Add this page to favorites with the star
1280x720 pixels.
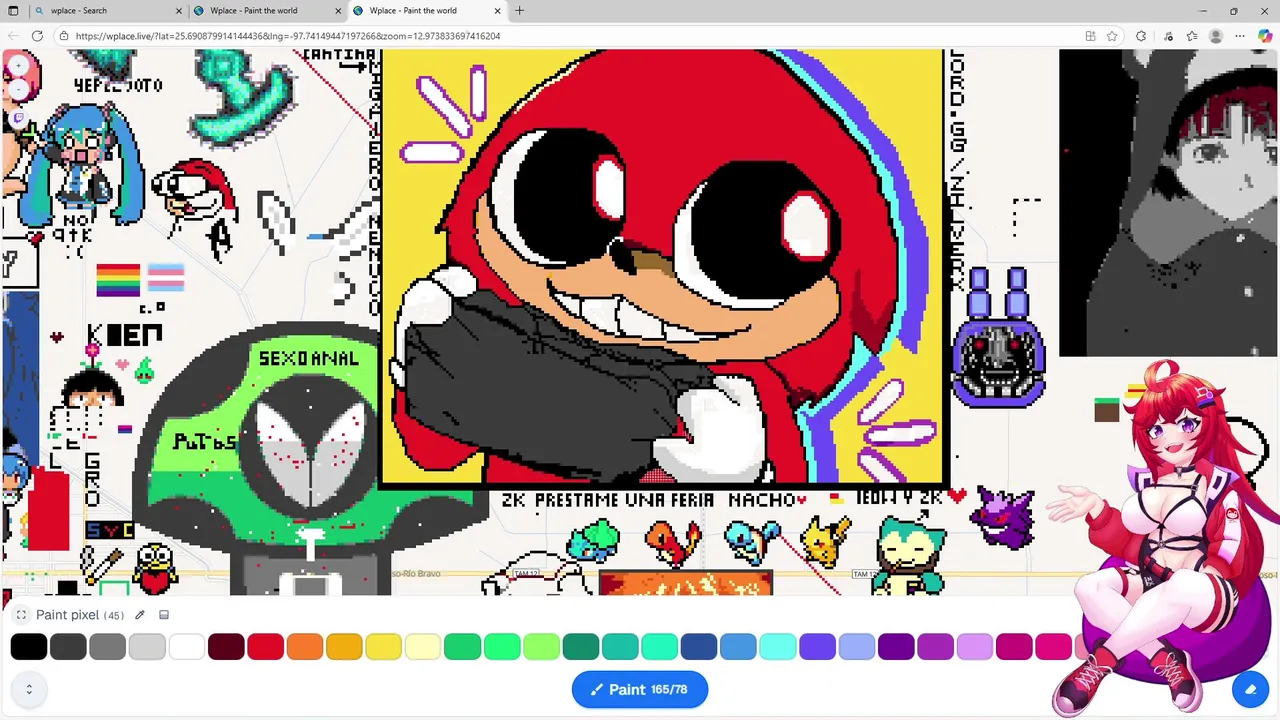tap(1112, 36)
